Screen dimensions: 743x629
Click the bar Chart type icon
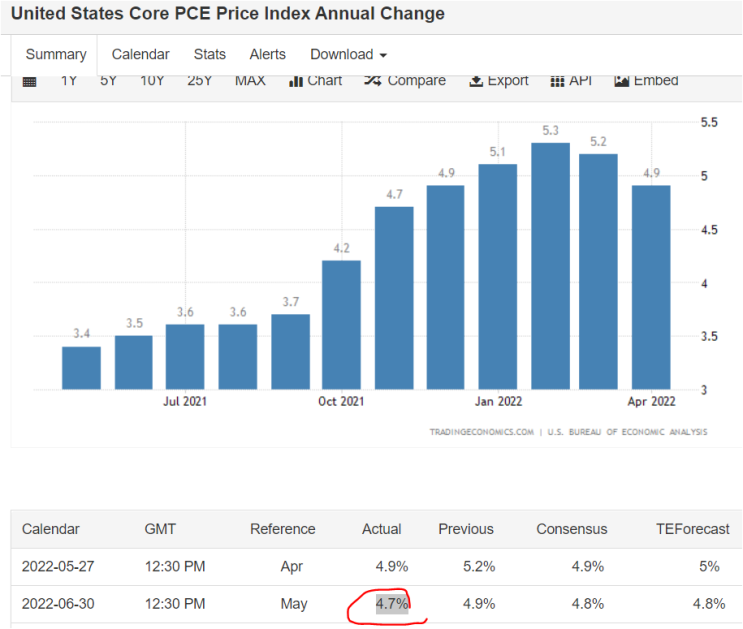point(295,82)
